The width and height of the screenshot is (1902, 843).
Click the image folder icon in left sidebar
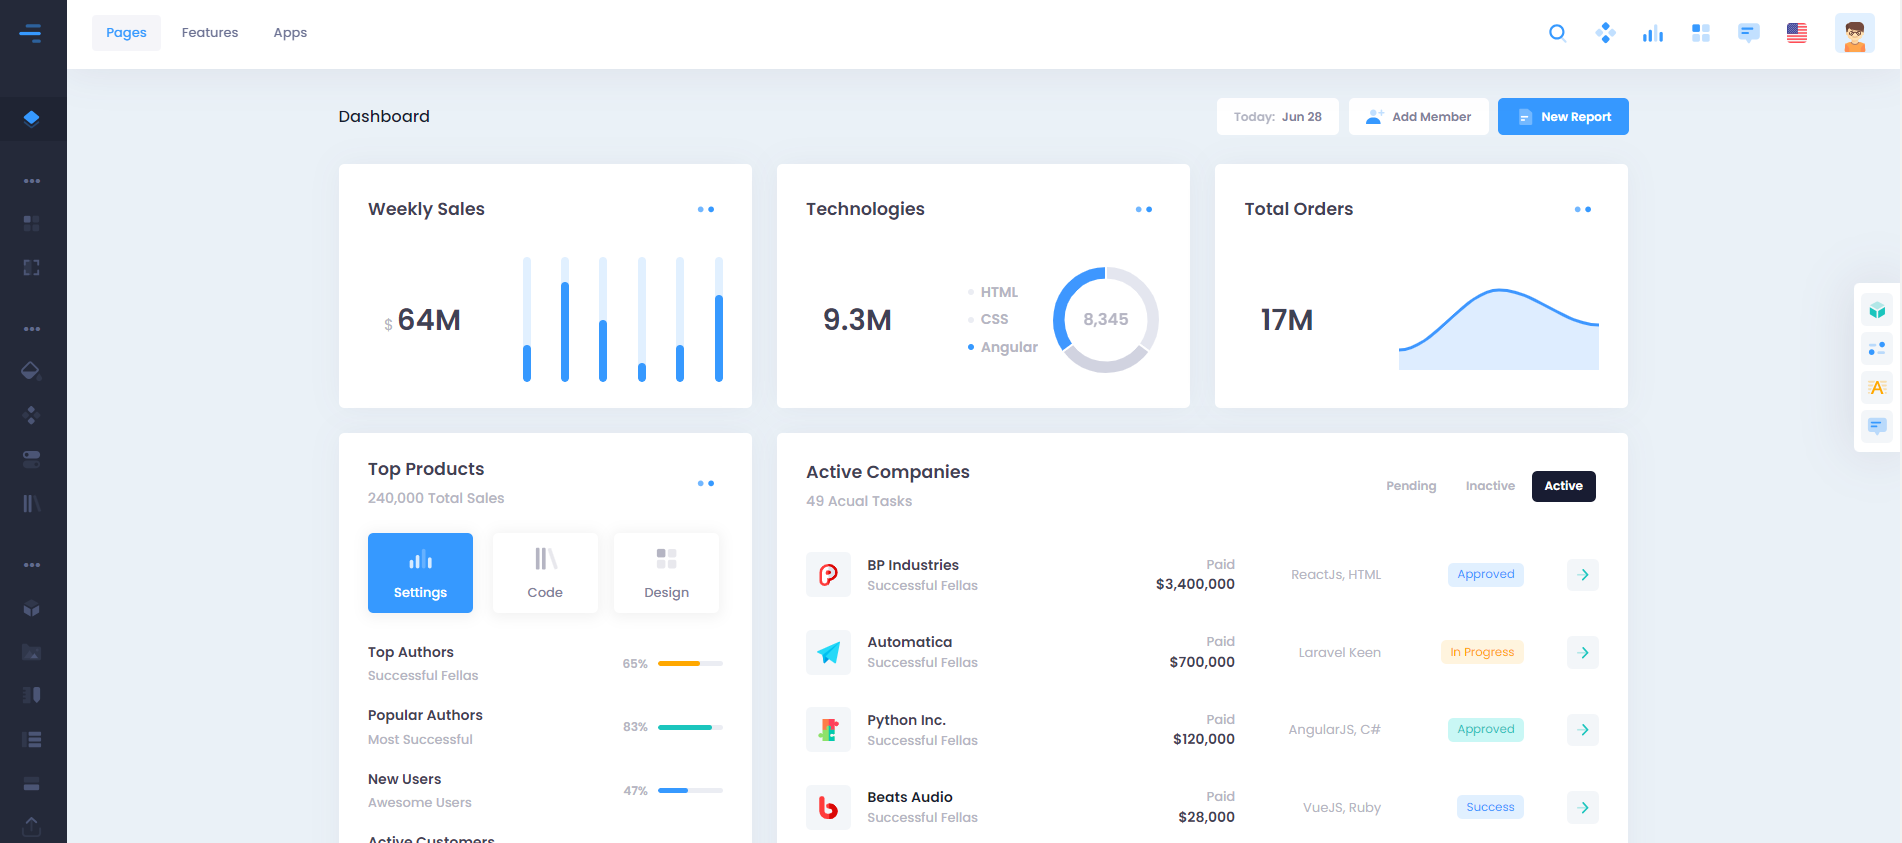coord(31,652)
